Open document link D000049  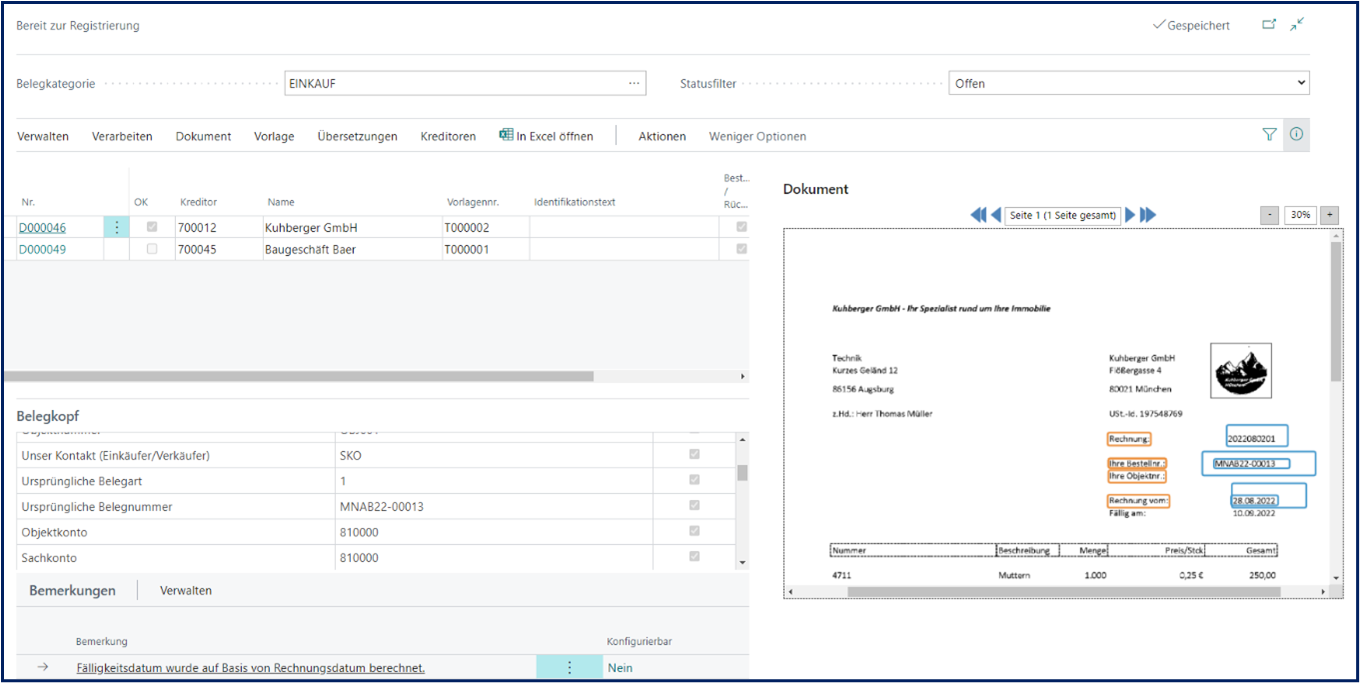tap(42, 249)
